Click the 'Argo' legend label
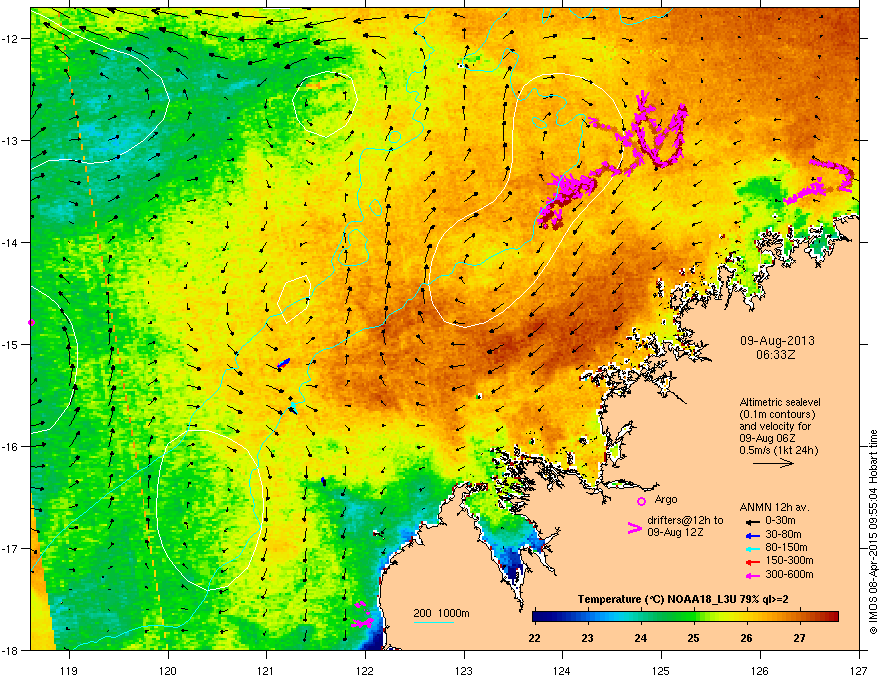Screen dimensions: 880x680 click(x=666, y=499)
